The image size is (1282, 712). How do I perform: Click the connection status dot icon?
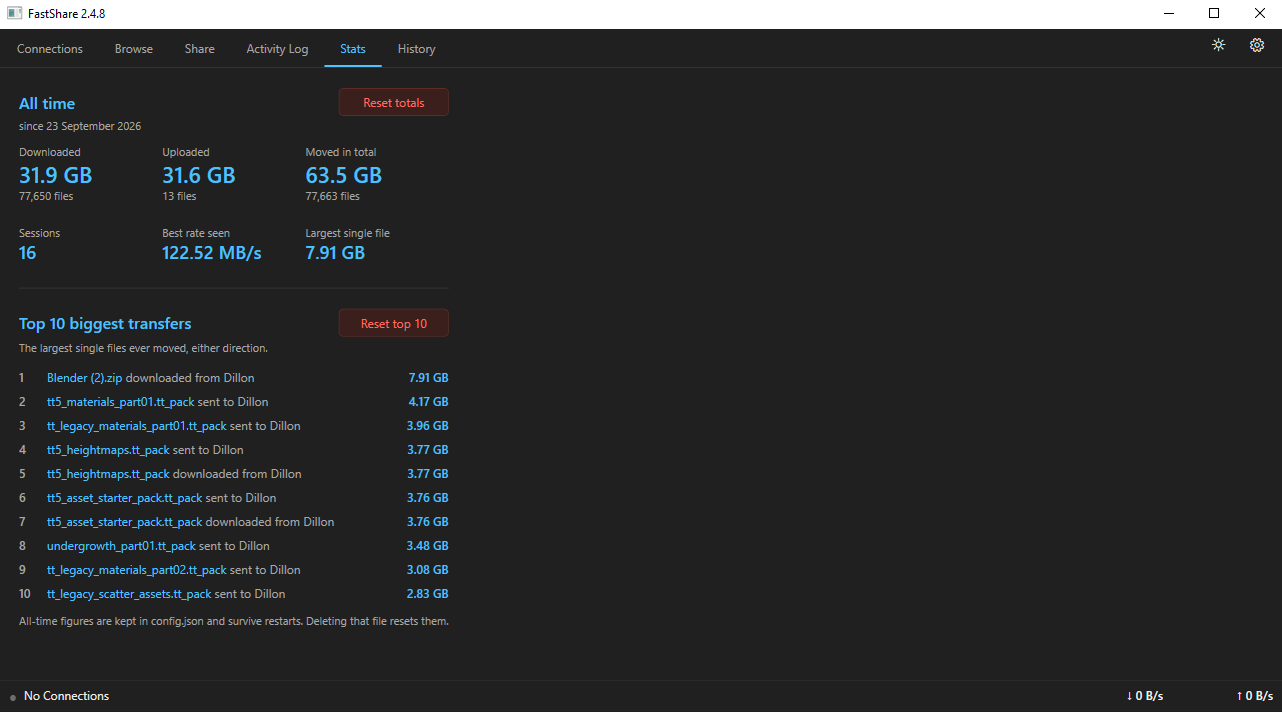tap(13, 697)
